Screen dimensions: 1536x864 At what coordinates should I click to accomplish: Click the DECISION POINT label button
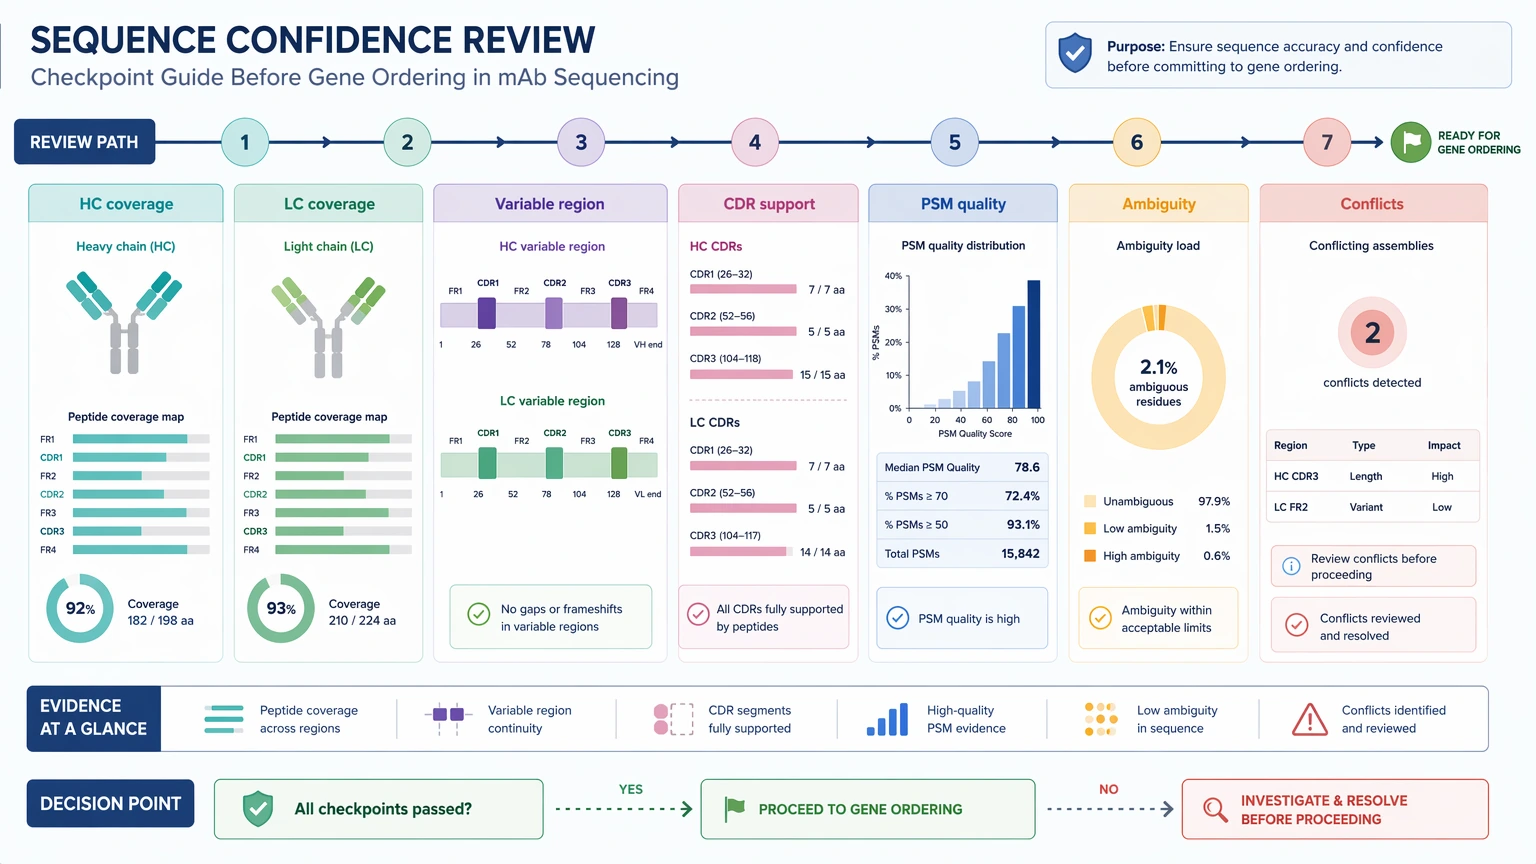coord(110,803)
